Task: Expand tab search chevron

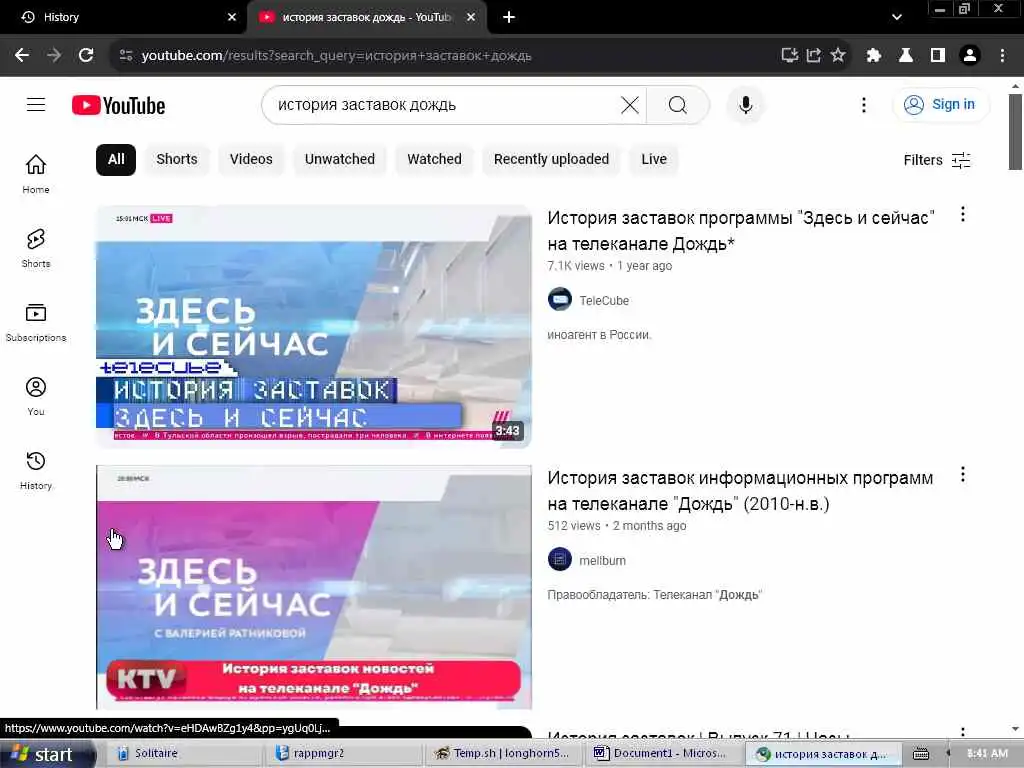Action: point(897,17)
